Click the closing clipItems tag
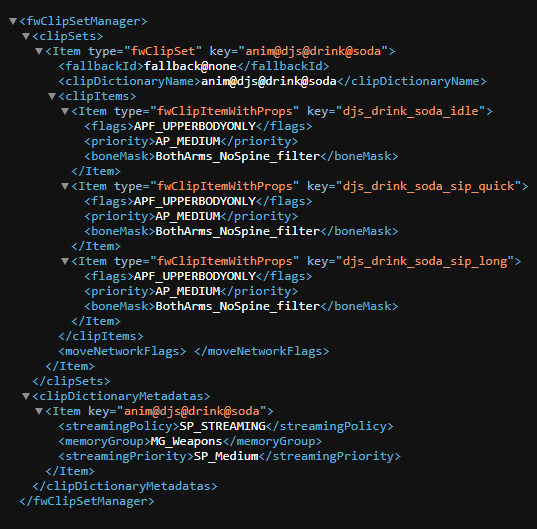Screen dimensions: 537x529 pyautogui.click(x=101, y=336)
